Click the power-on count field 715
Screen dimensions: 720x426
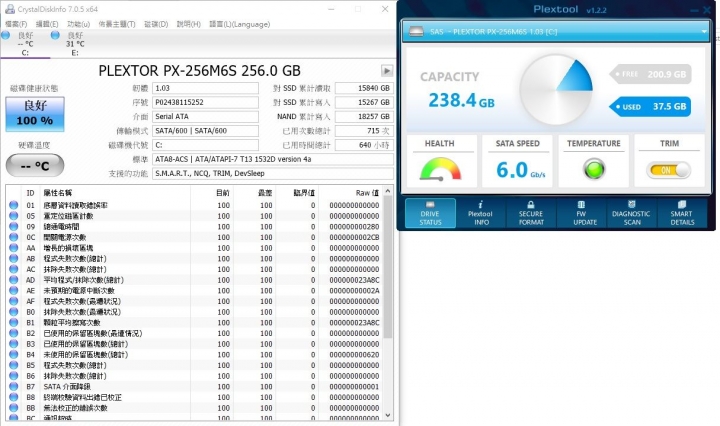364,131
